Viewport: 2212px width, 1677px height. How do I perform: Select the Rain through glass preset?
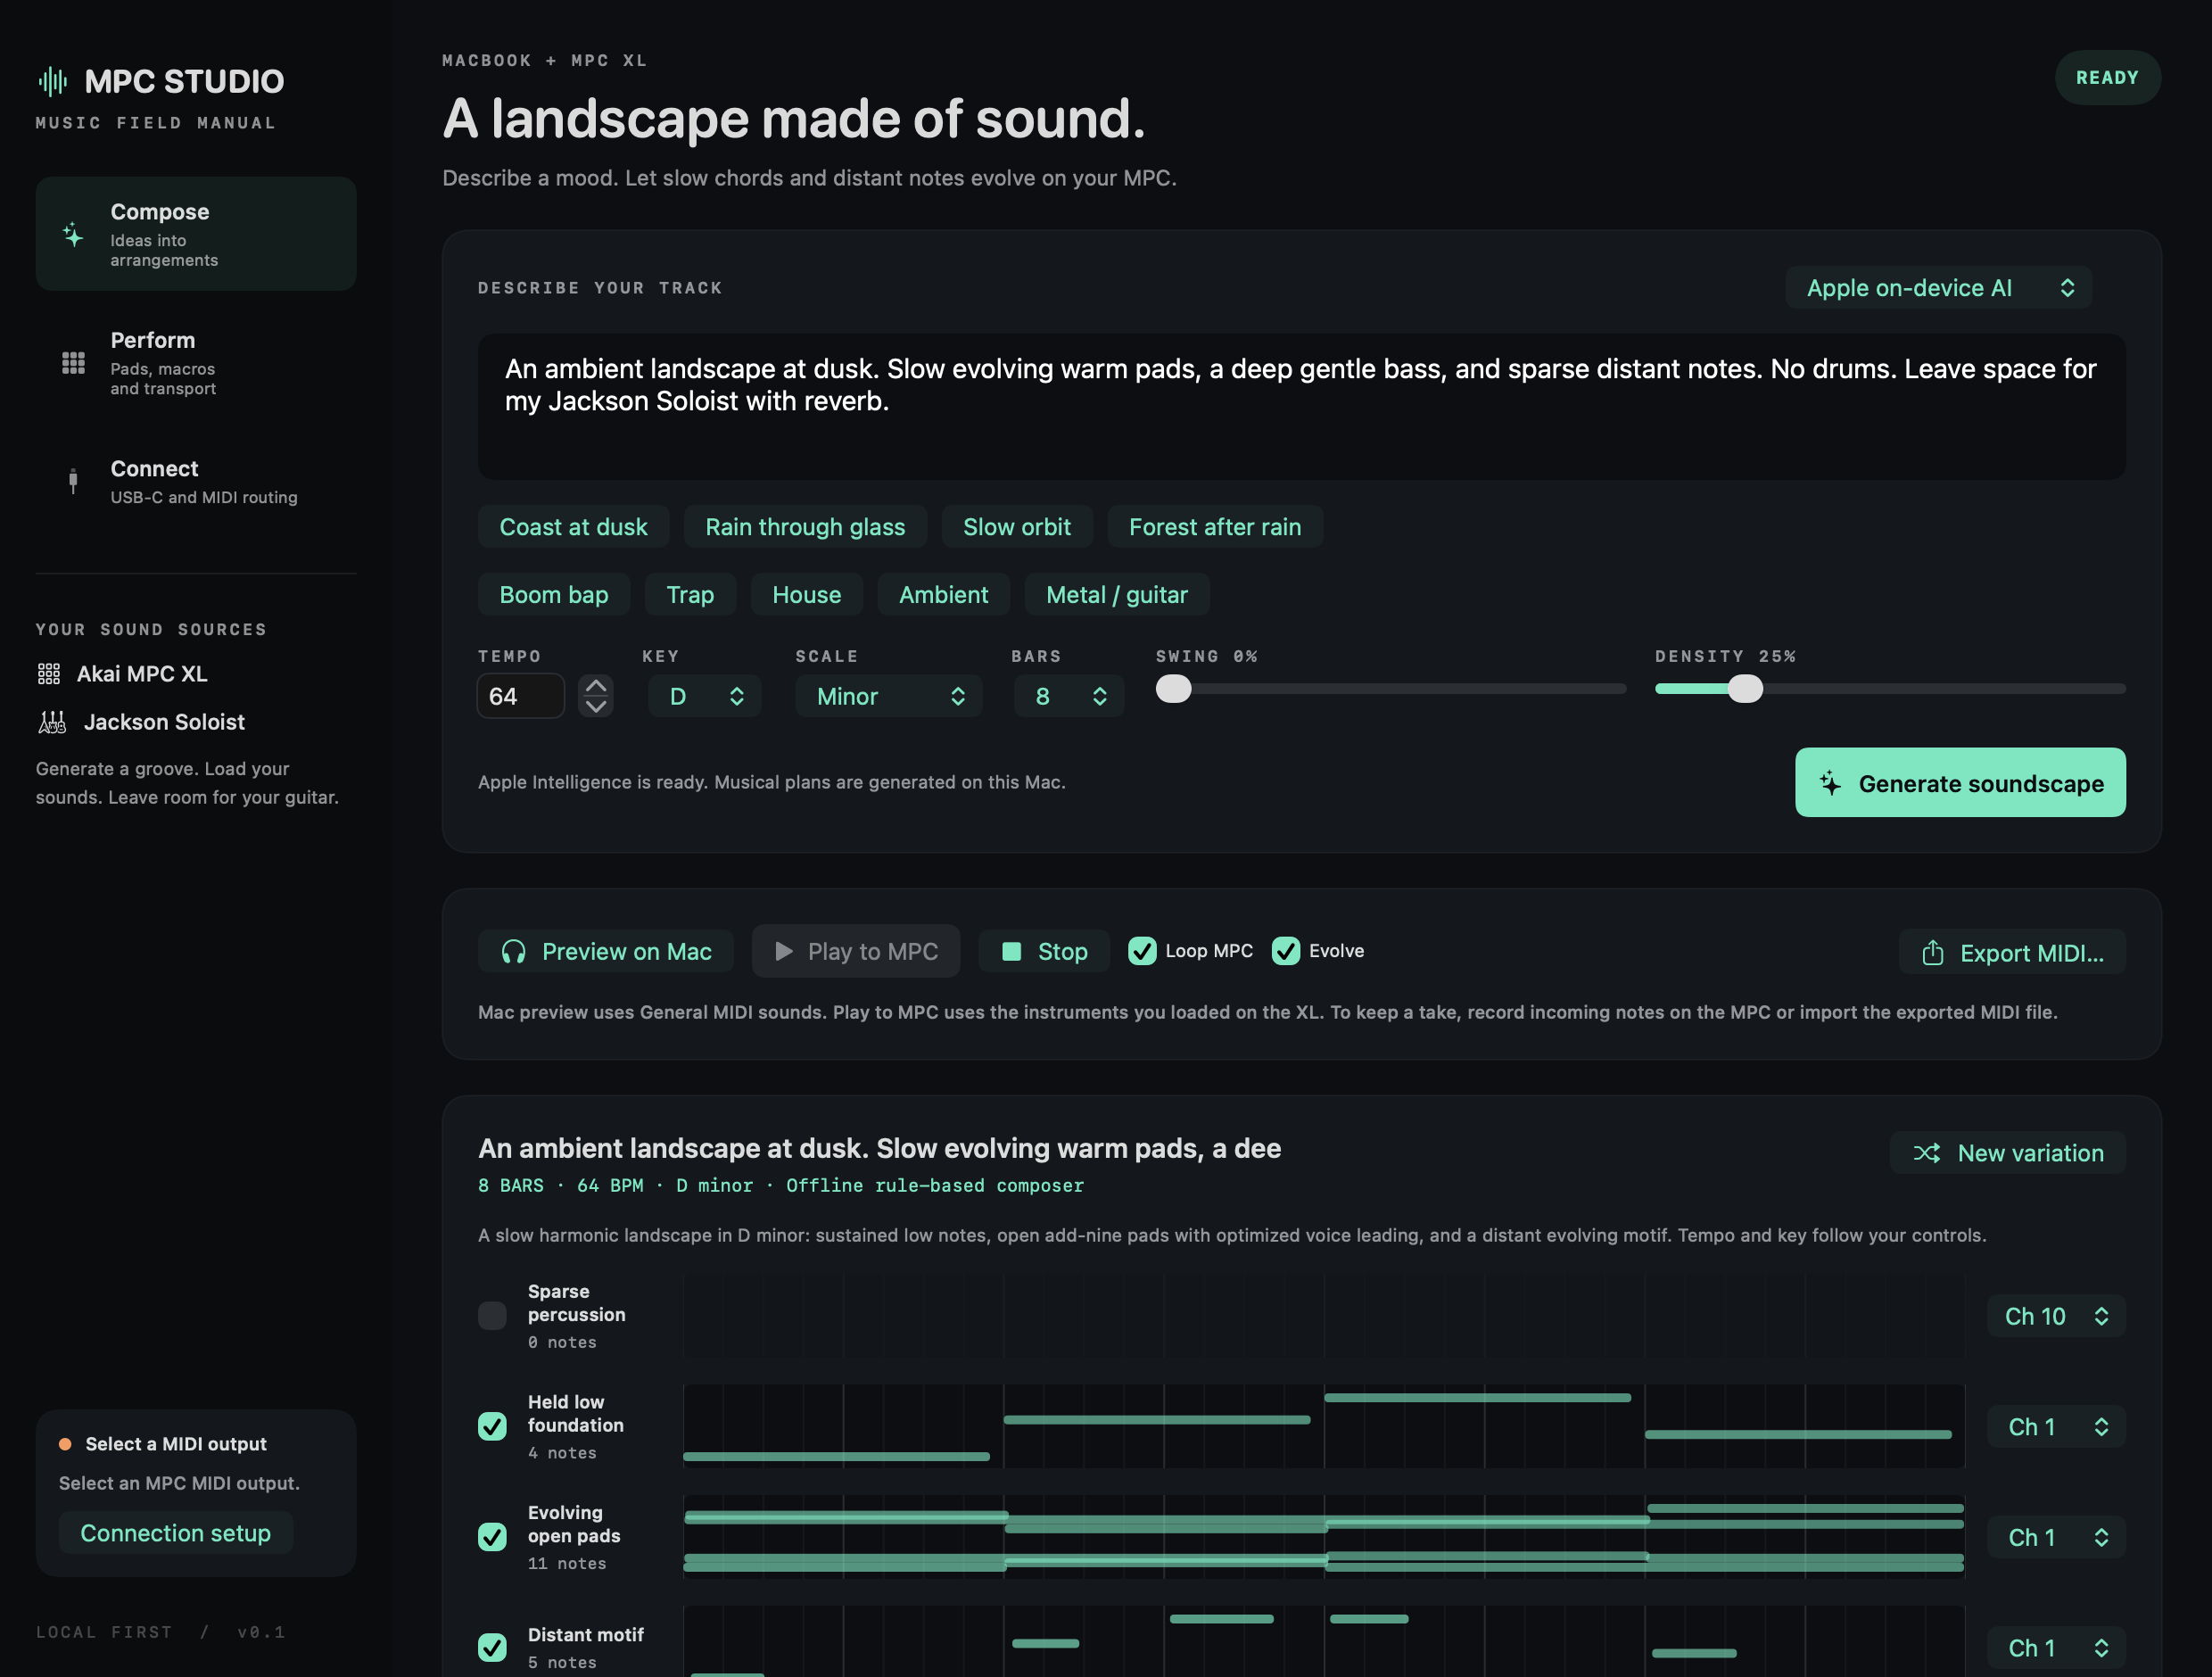[805, 527]
